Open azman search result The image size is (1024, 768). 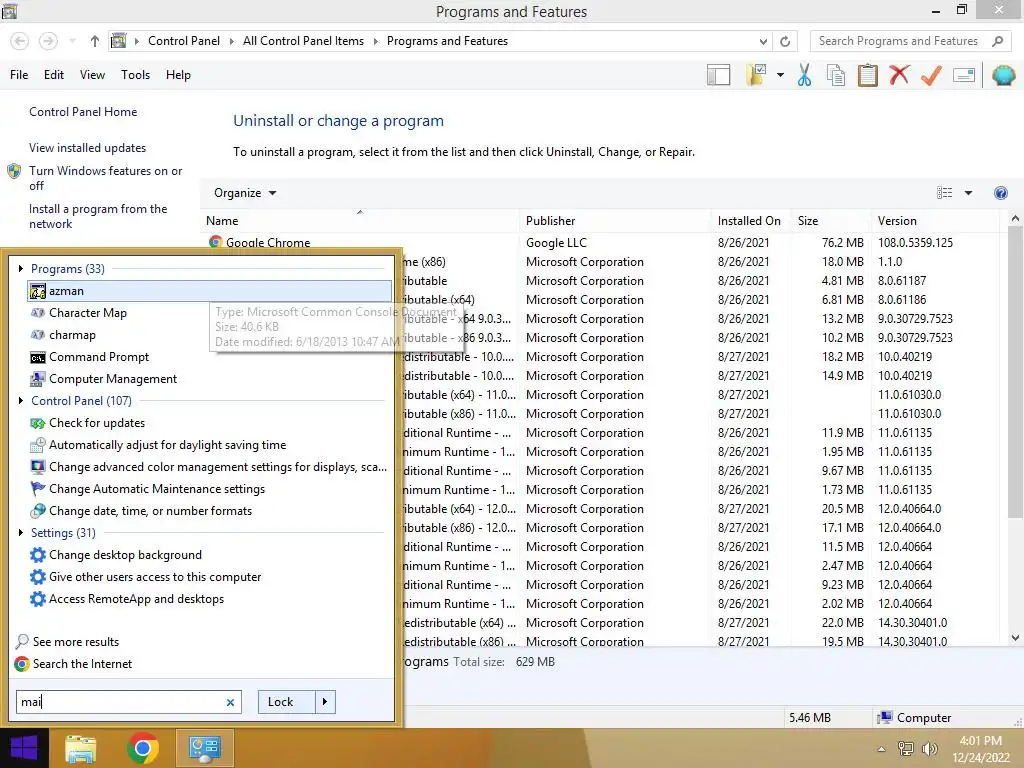[x=209, y=291]
